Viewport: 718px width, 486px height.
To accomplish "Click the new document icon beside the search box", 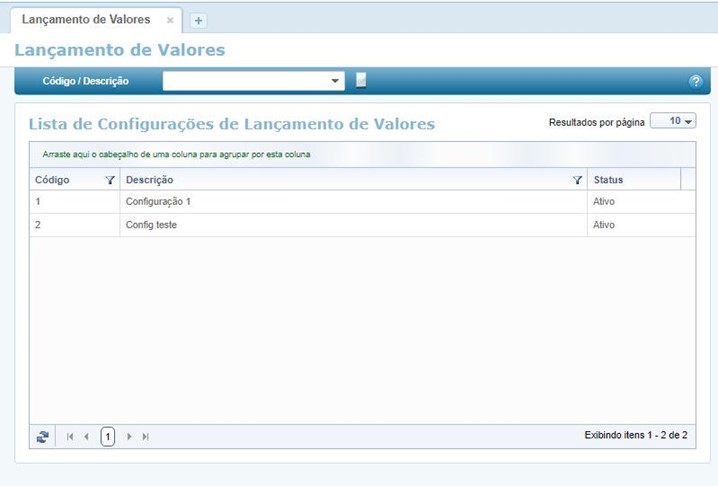I will (361, 80).
